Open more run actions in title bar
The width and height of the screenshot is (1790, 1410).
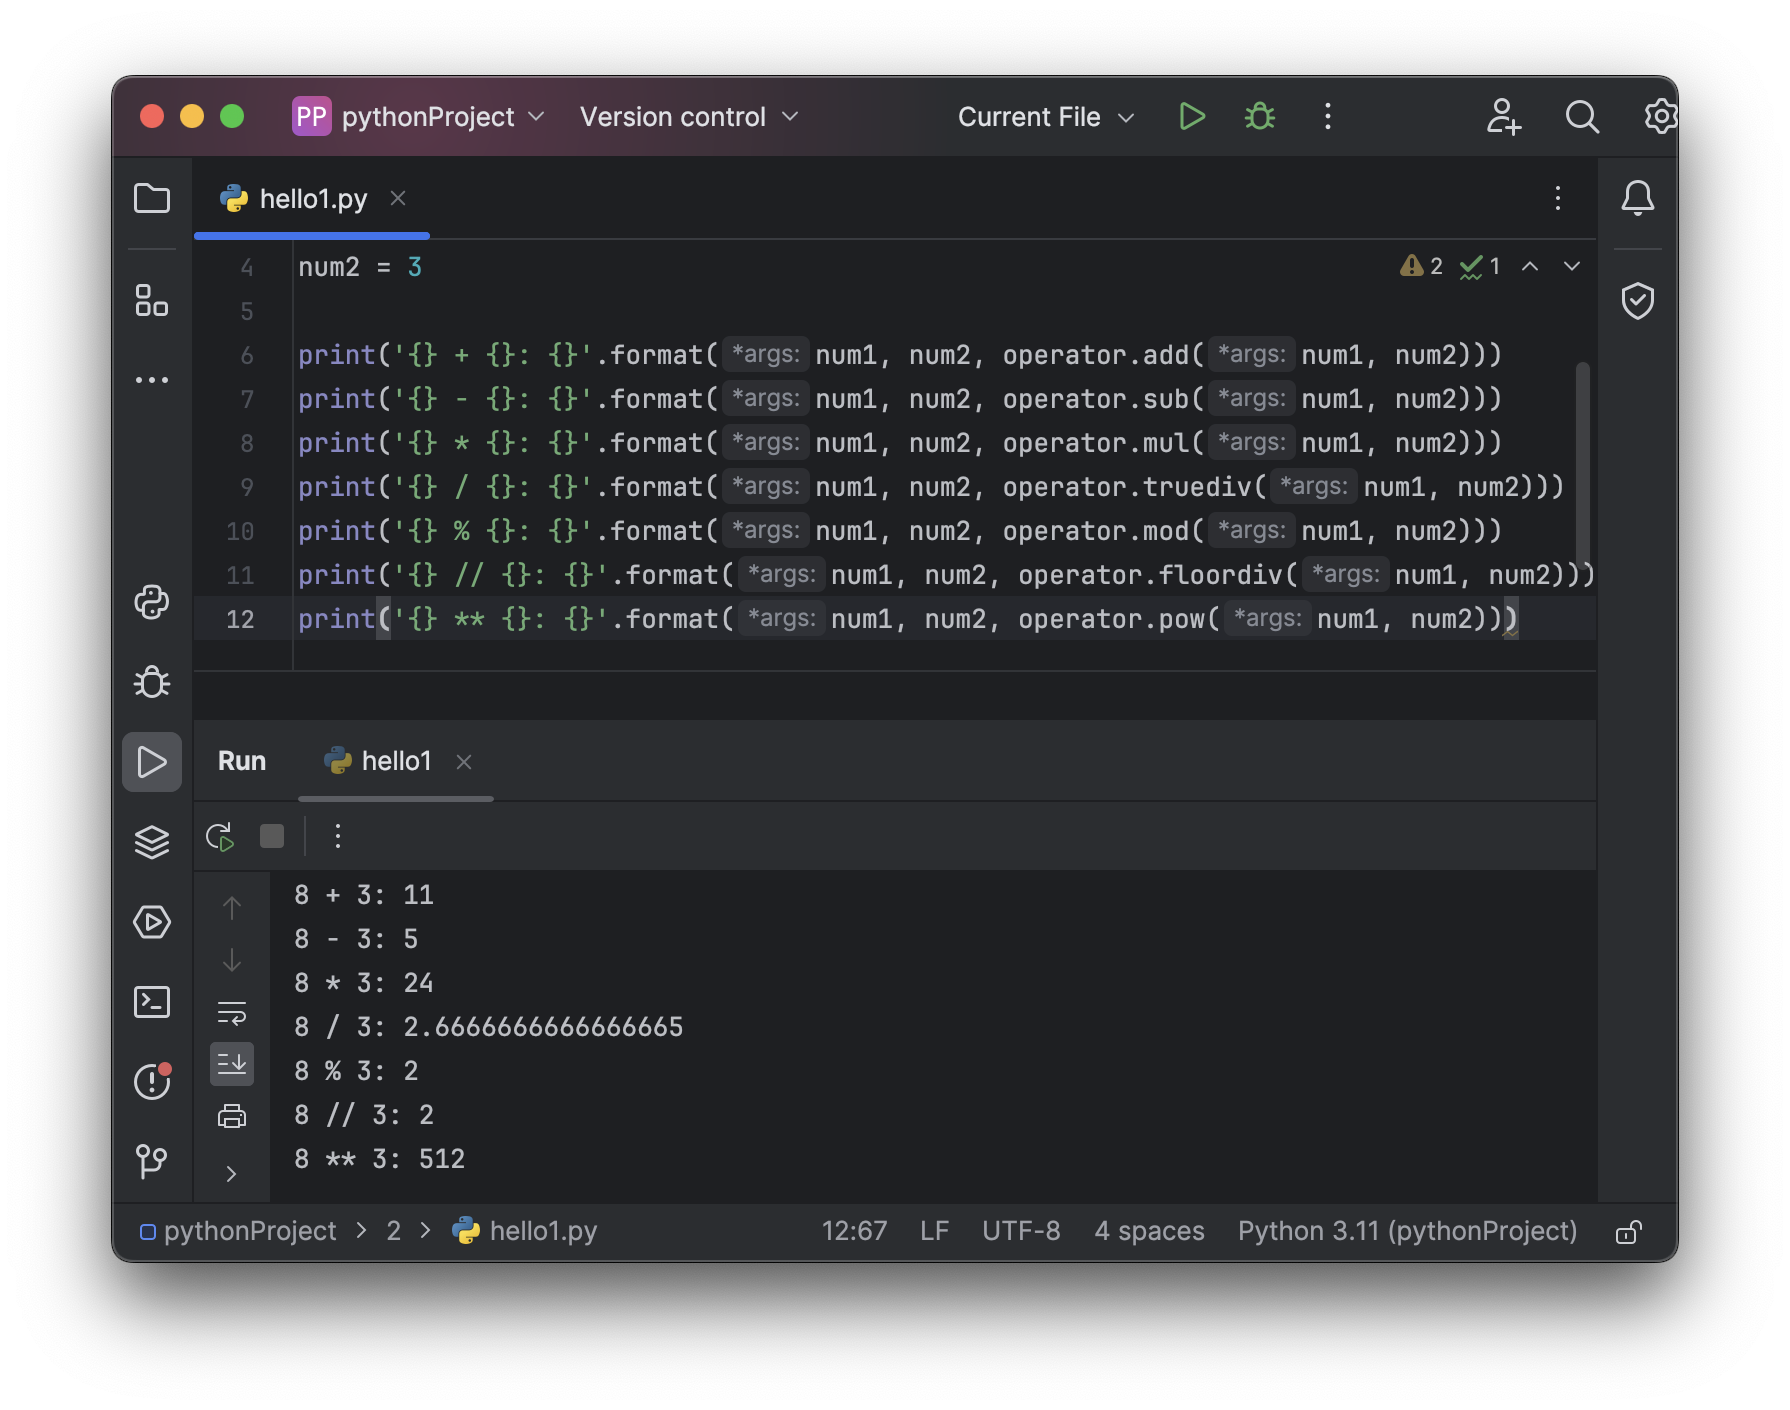(1328, 117)
